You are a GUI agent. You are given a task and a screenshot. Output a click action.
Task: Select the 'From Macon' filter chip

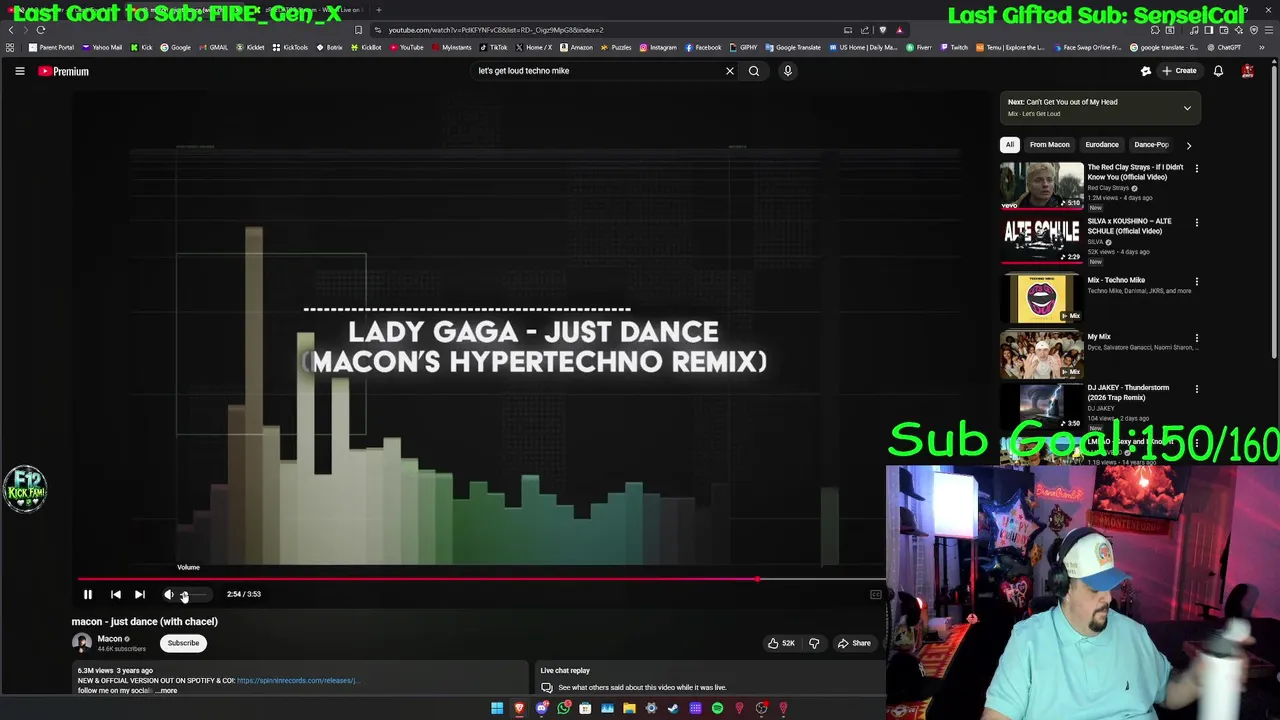(1049, 145)
